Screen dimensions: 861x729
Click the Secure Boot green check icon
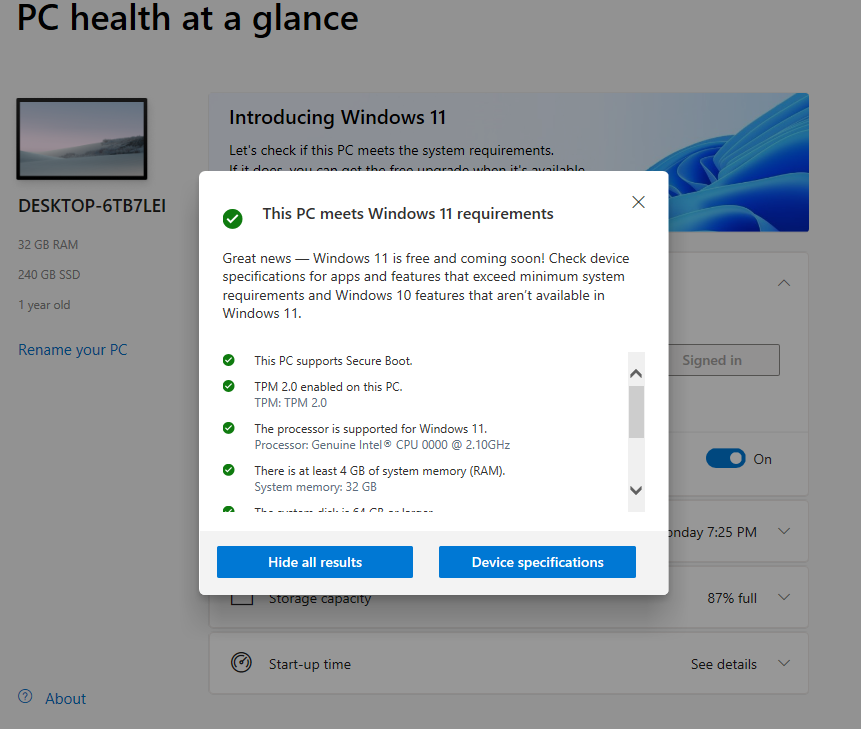(228, 360)
